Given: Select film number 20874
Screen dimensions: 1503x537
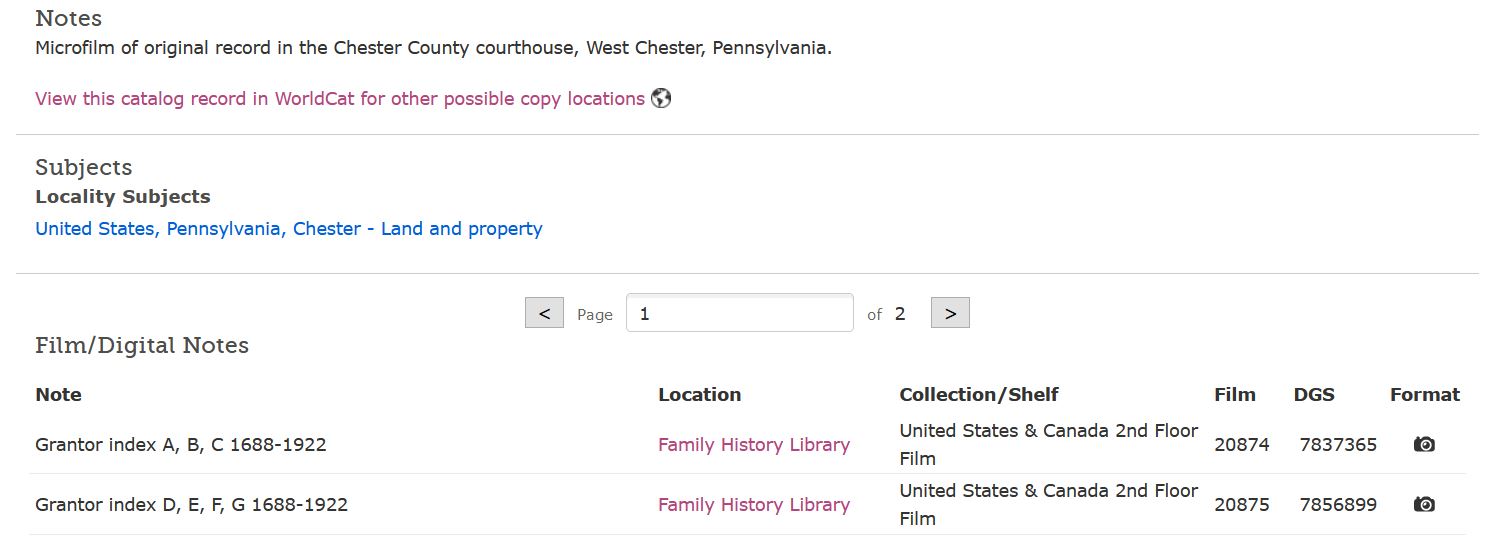Looking at the screenshot, I should [x=1242, y=444].
